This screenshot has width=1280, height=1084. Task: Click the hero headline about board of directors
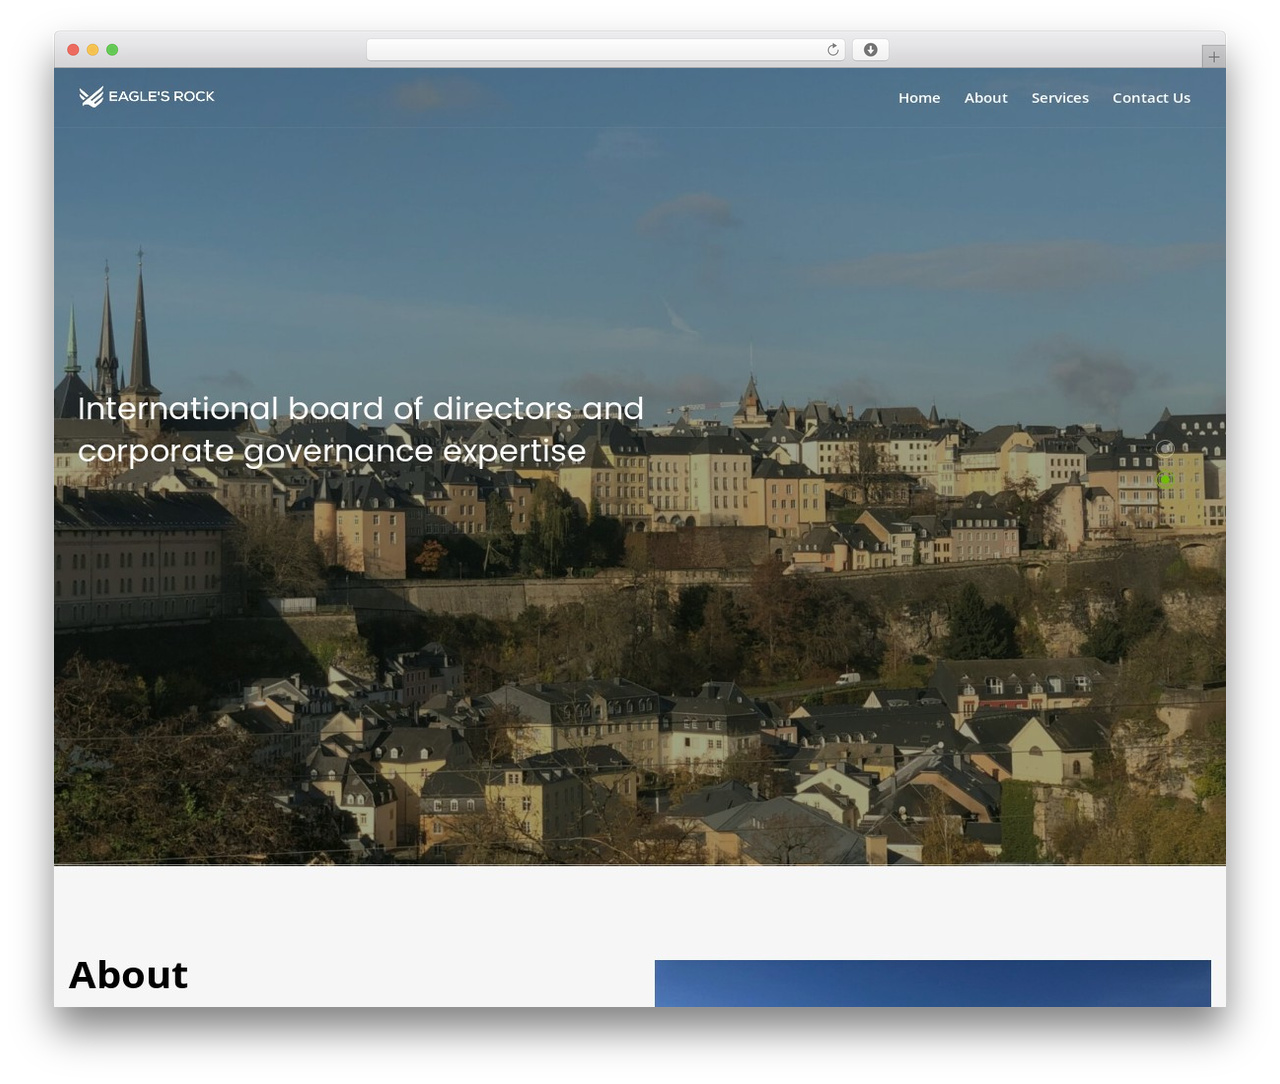click(x=361, y=430)
